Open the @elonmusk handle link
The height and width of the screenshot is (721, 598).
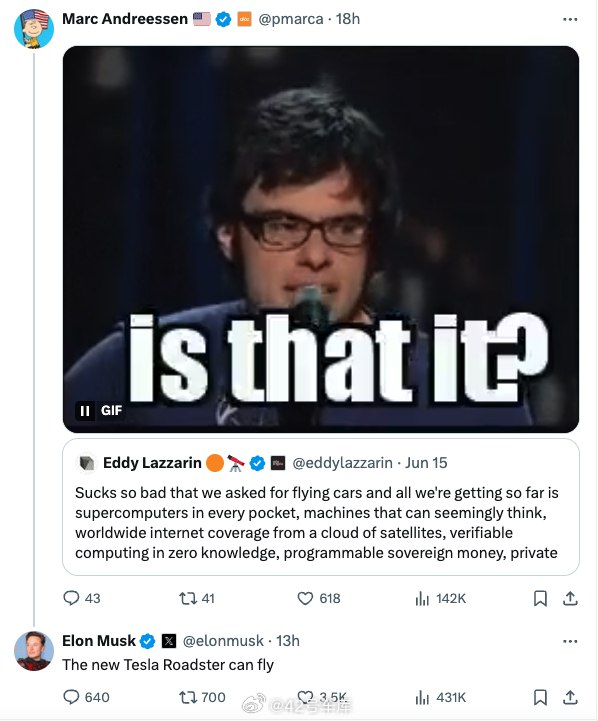pyautogui.click(x=223, y=641)
